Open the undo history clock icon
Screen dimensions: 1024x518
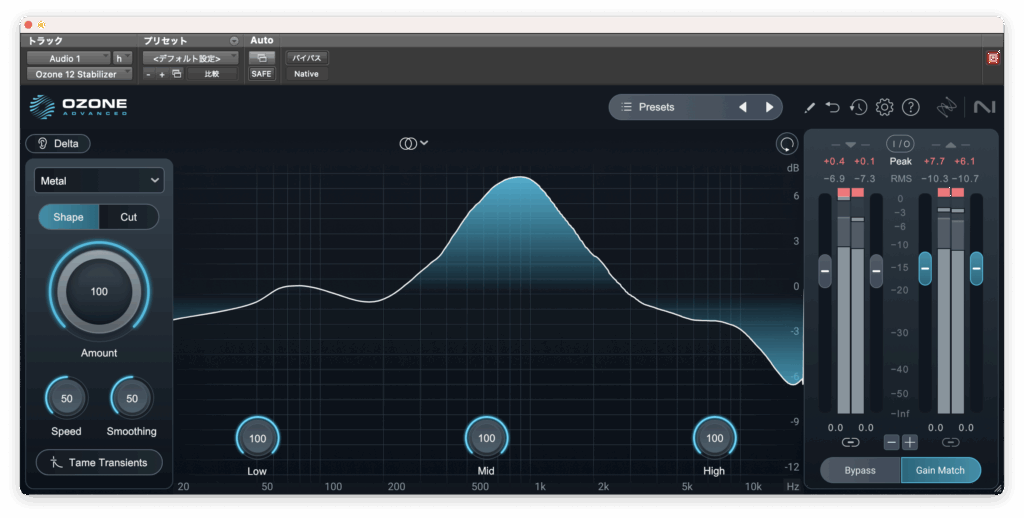[858, 107]
